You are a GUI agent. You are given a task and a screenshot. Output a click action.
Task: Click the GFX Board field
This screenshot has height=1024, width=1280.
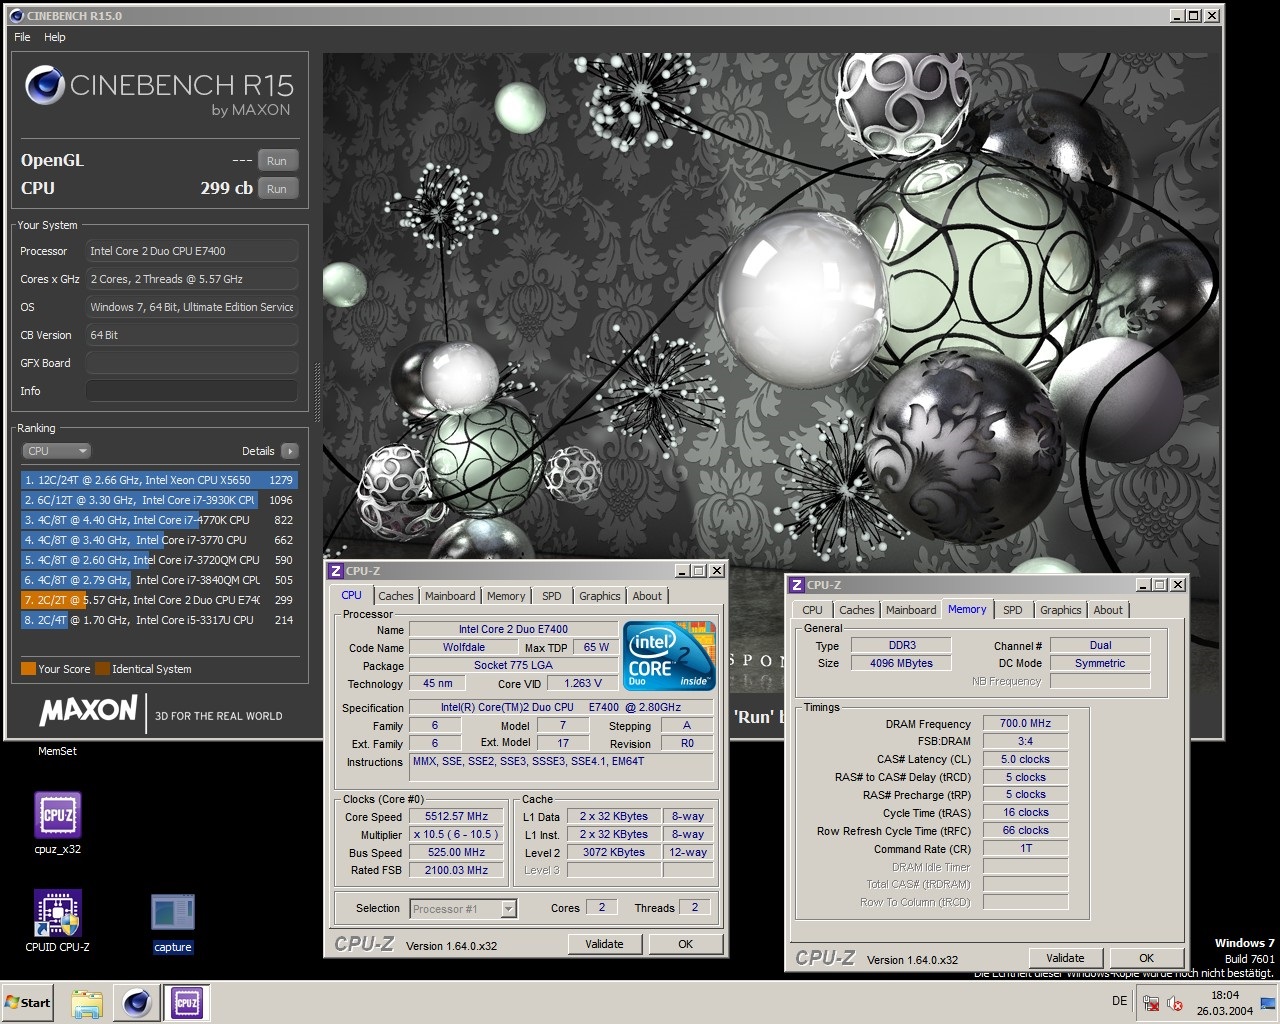point(192,363)
